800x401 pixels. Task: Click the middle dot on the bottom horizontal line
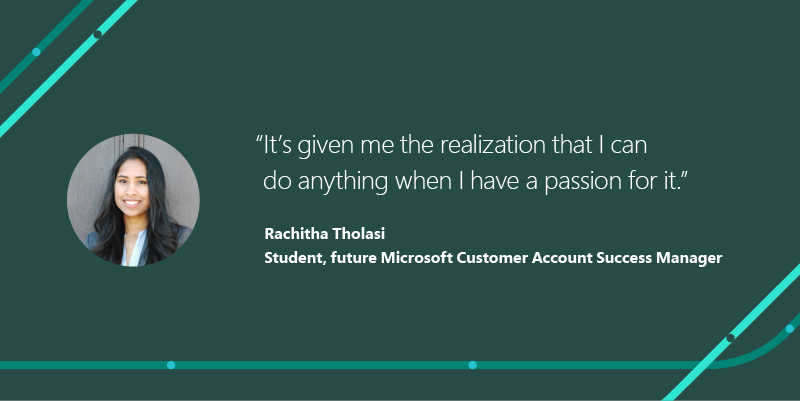point(472,365)
